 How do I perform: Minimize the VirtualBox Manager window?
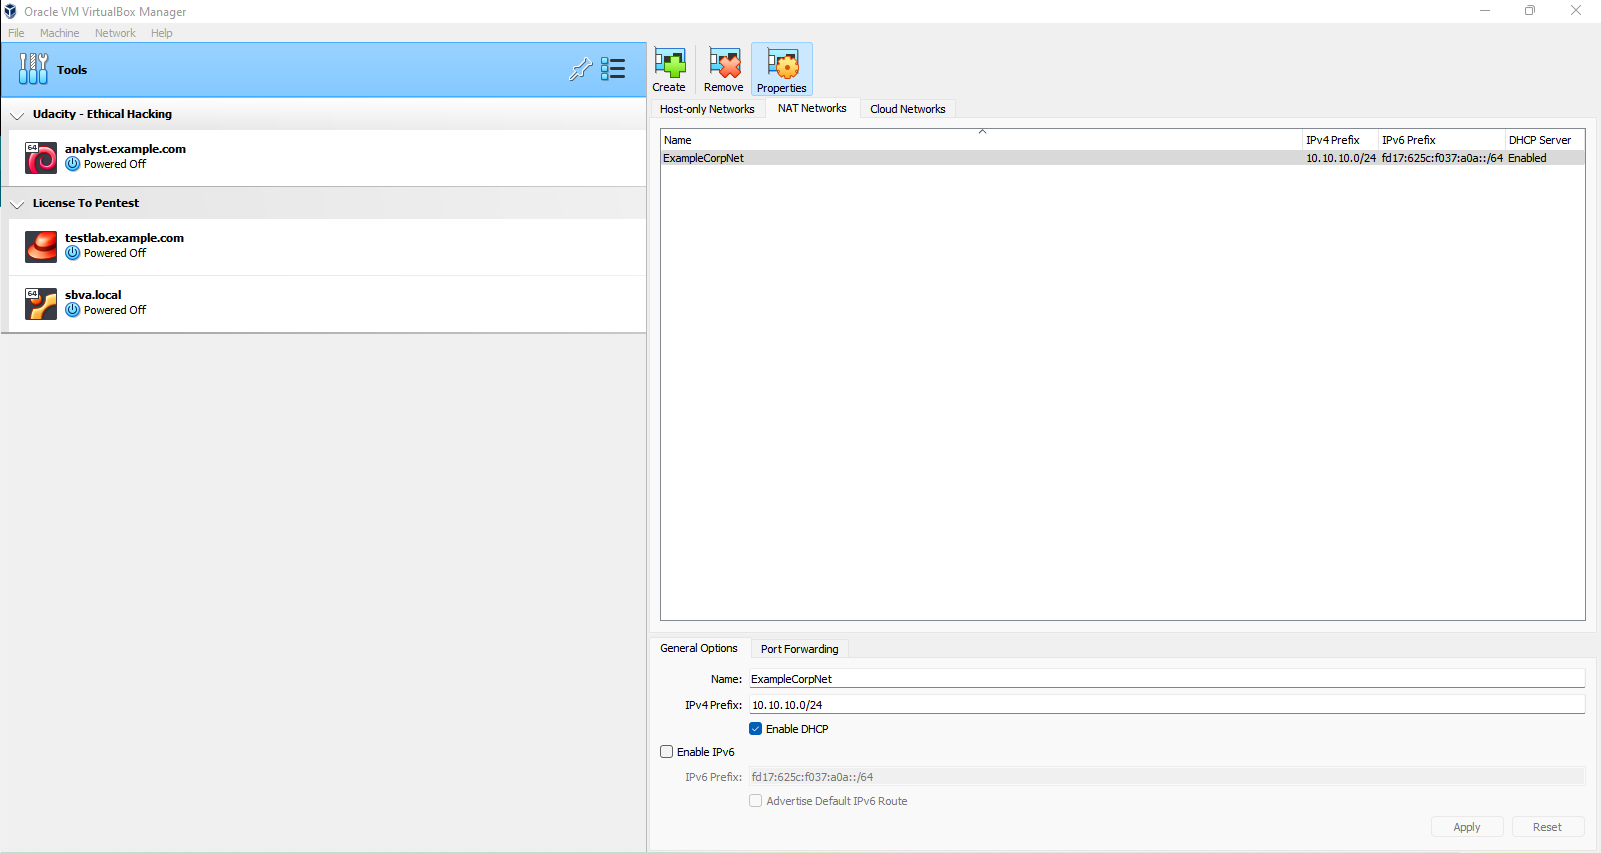point(1485,11)
